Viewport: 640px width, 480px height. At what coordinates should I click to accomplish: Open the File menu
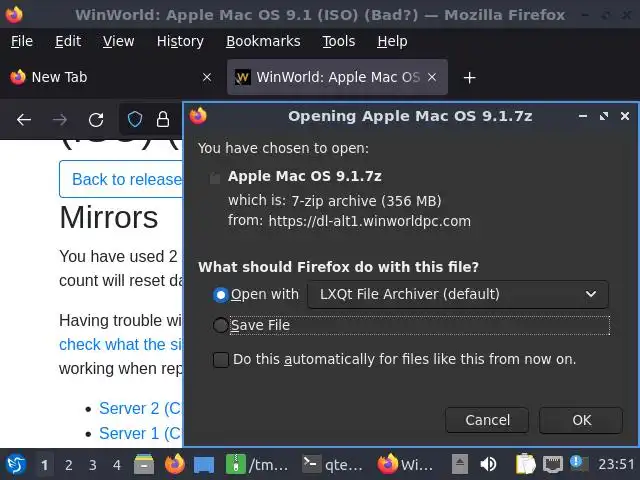[x=22, y=41]
